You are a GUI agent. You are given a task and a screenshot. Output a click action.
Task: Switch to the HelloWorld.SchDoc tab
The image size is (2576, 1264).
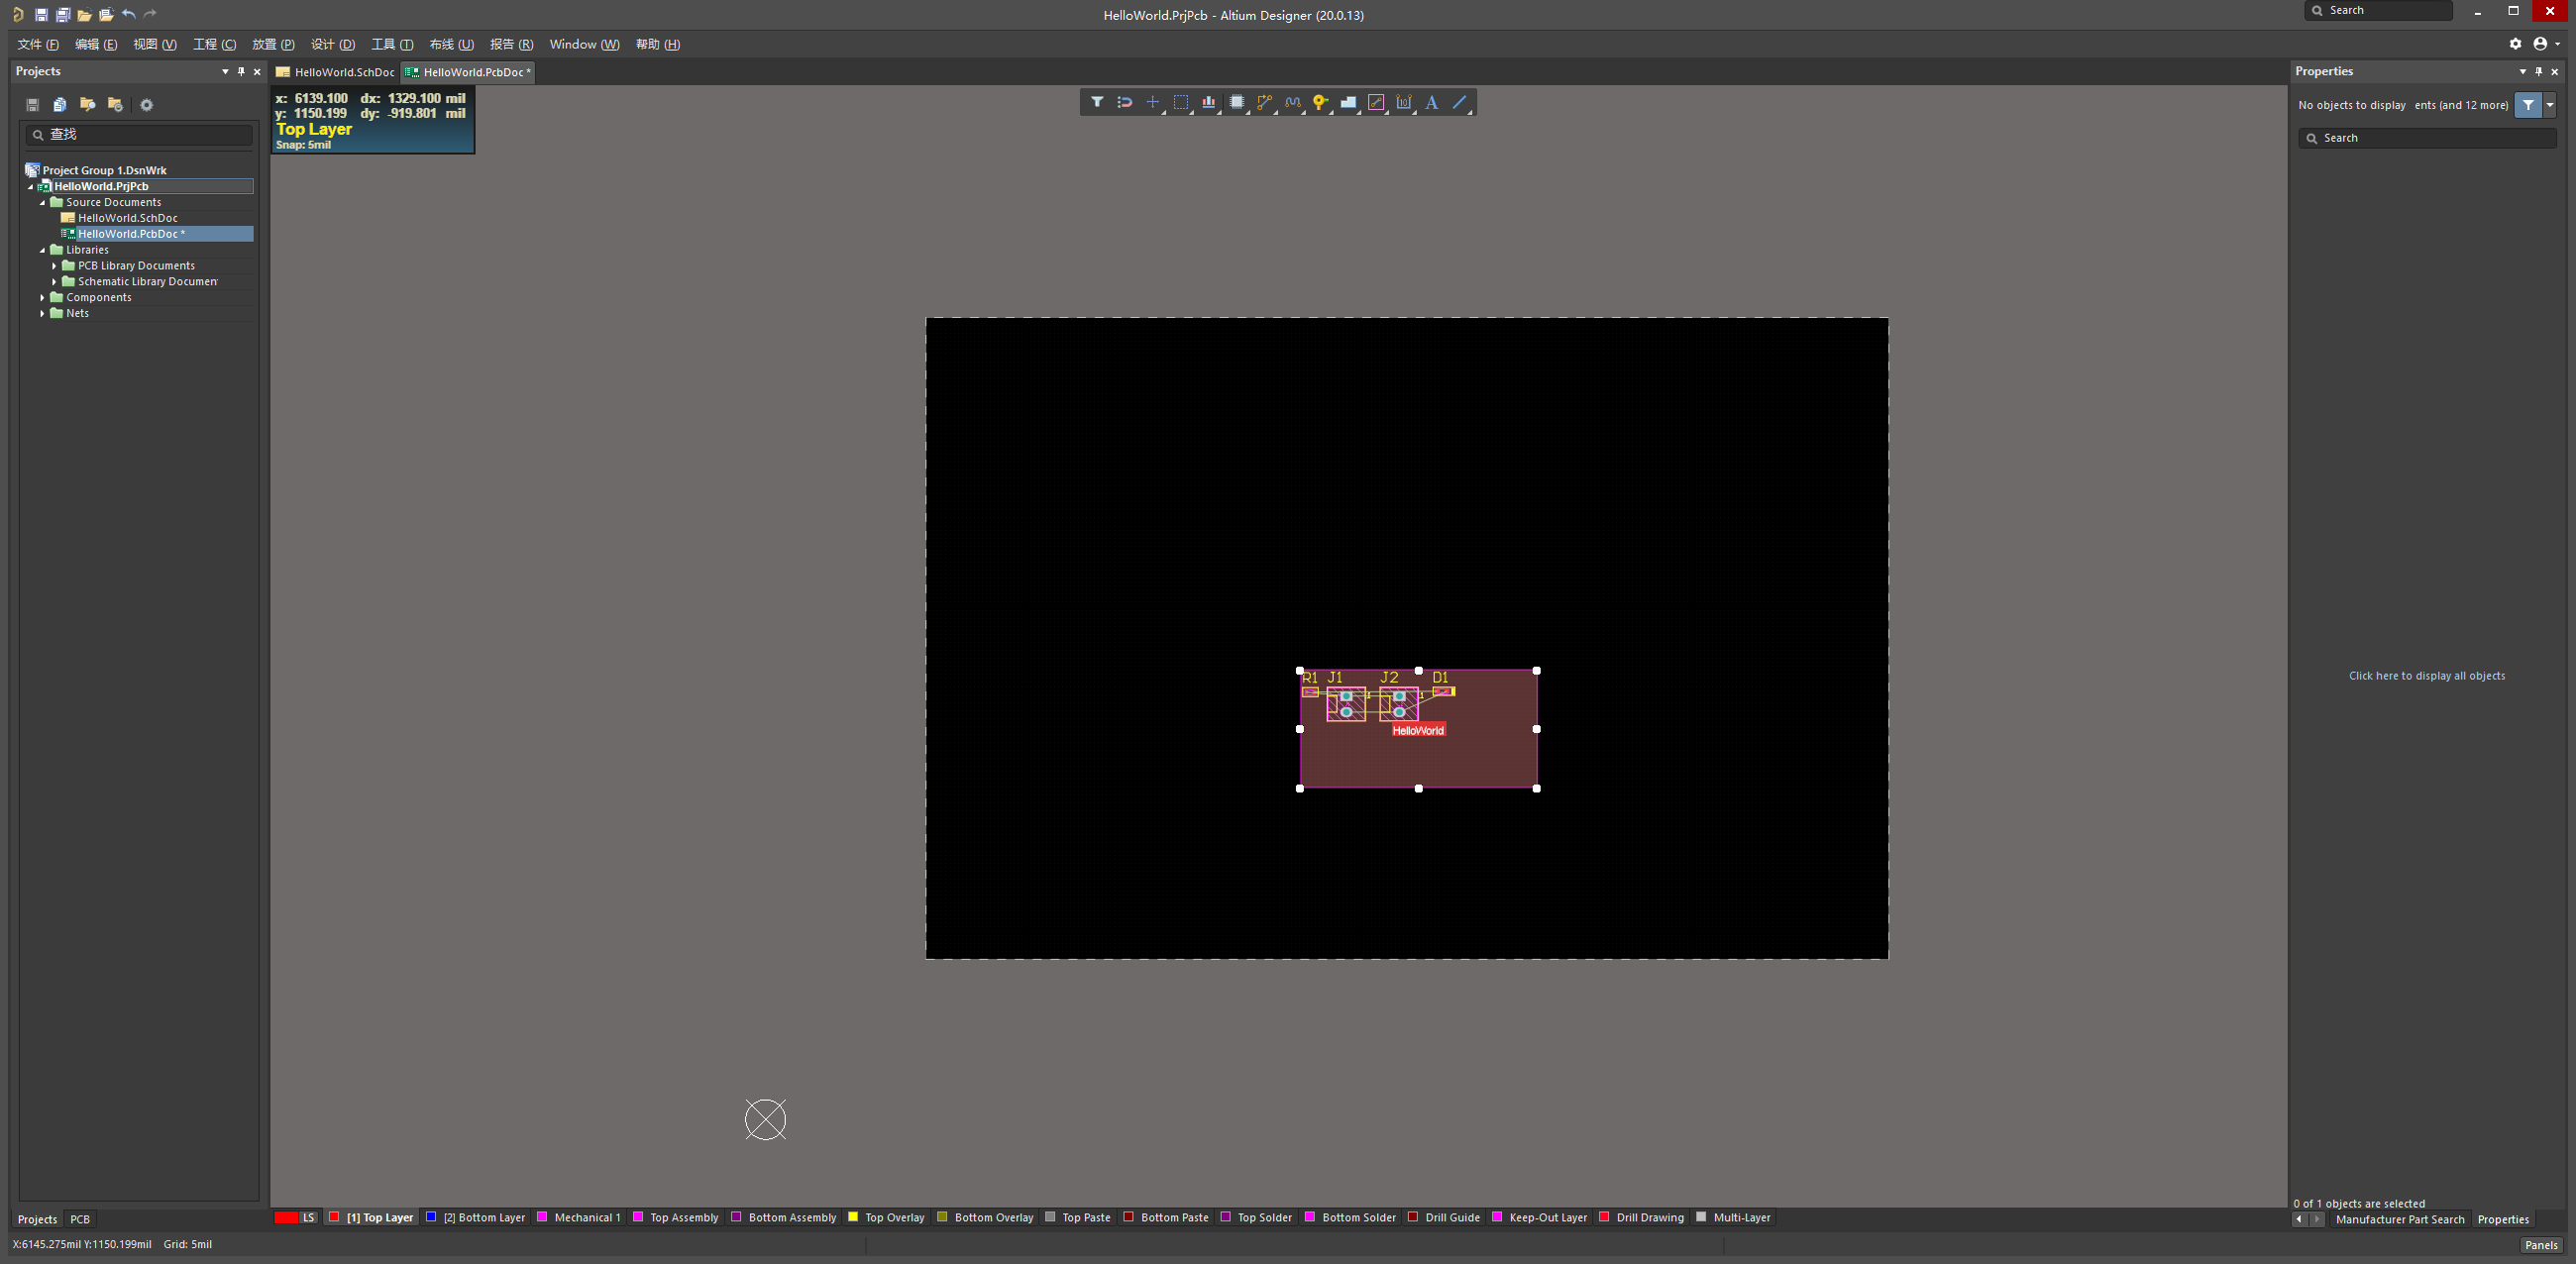(336, 72)
